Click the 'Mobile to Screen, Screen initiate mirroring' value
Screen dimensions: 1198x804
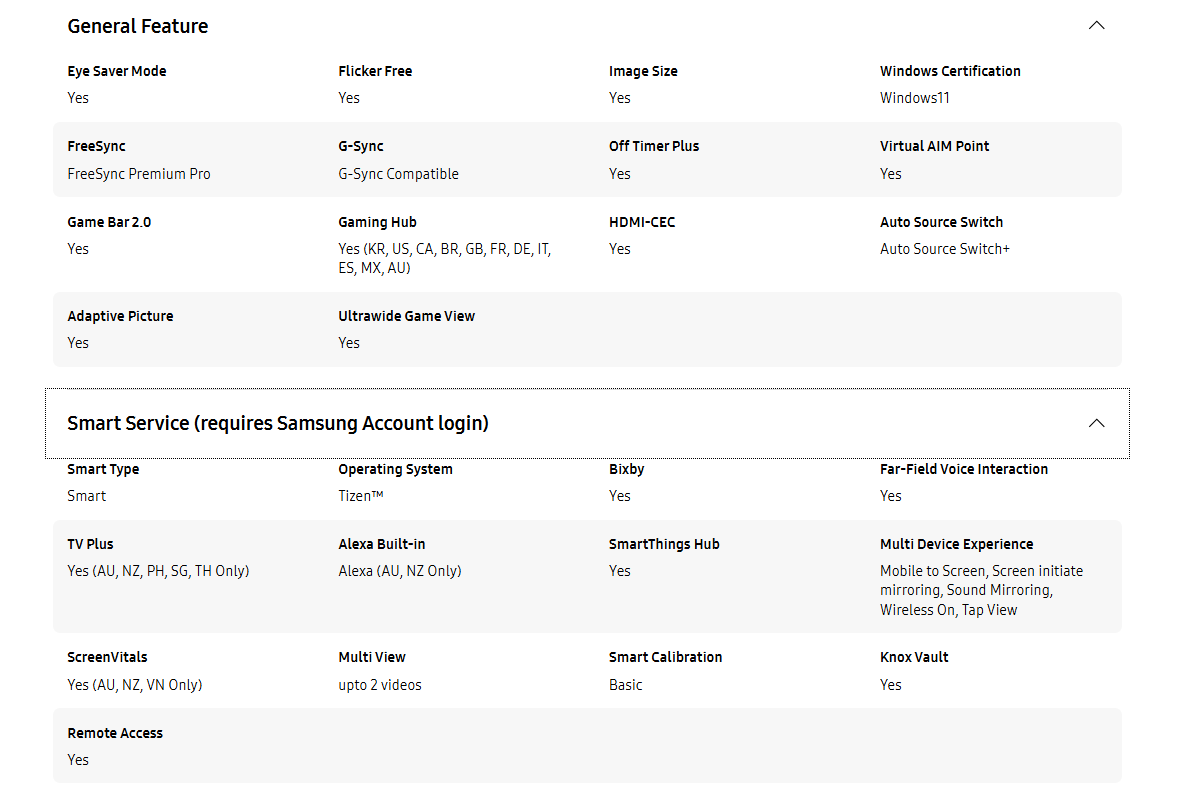coord(981,590)
